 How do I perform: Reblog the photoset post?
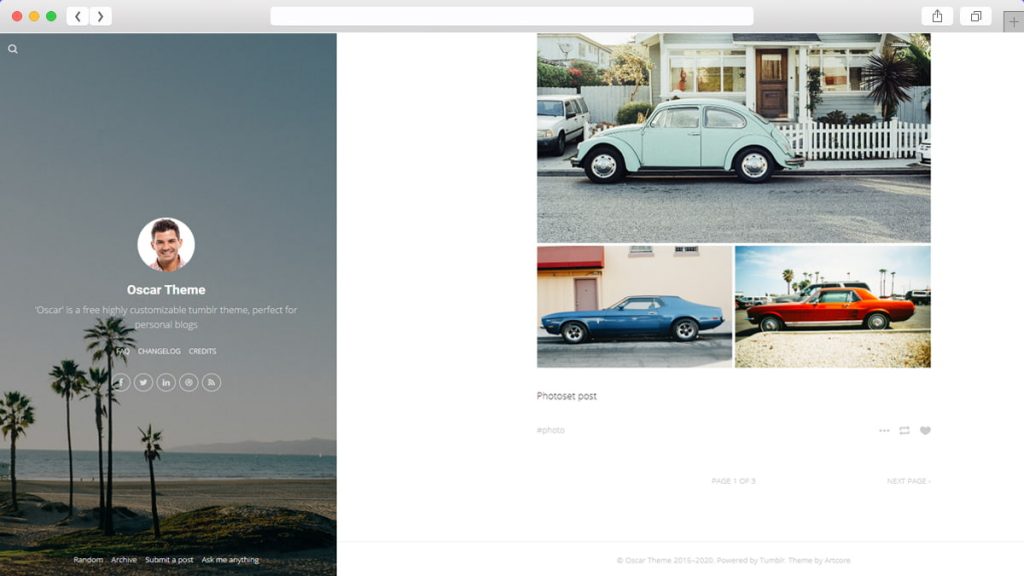click(904, 430)
